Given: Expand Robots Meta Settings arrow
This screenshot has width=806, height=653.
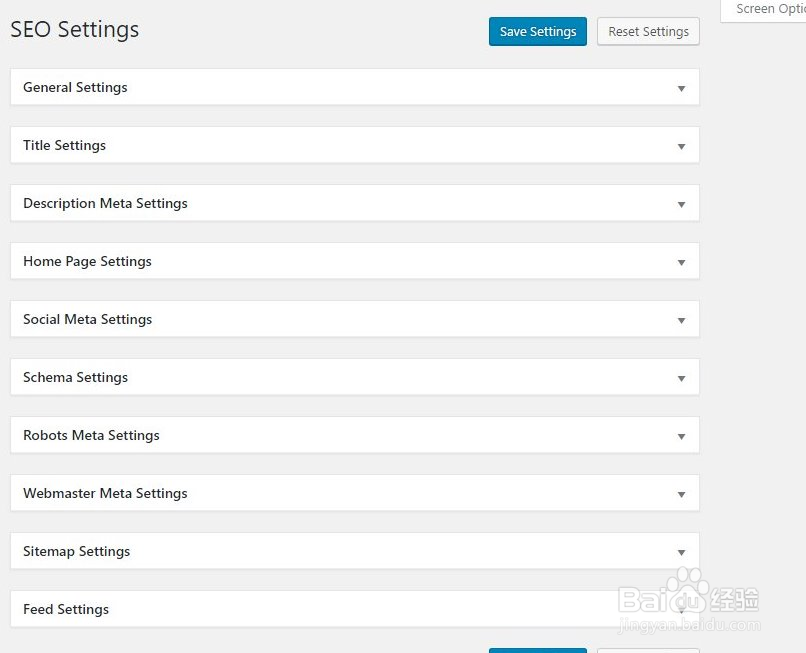Looking at the screenshot, I should (x=681, y=437).
